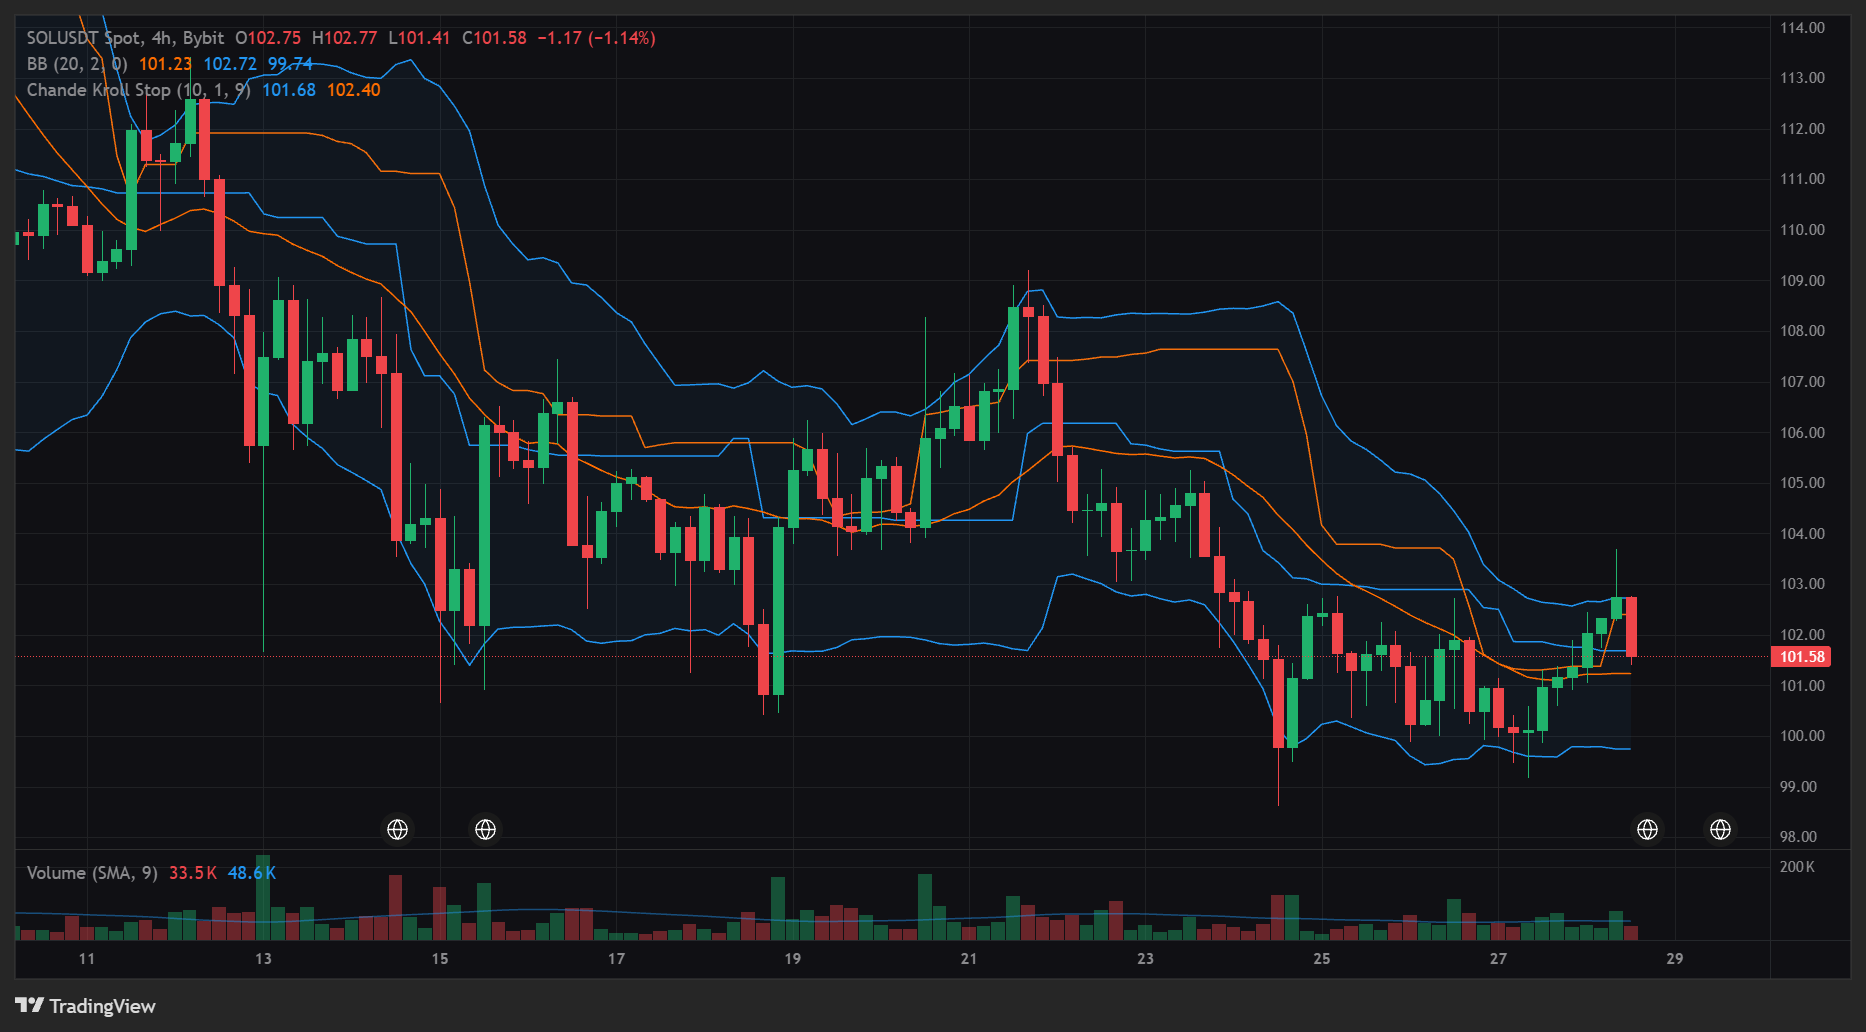Click the globe event icon below date 15
The image size is (1866, 1032).
[397, 829]
